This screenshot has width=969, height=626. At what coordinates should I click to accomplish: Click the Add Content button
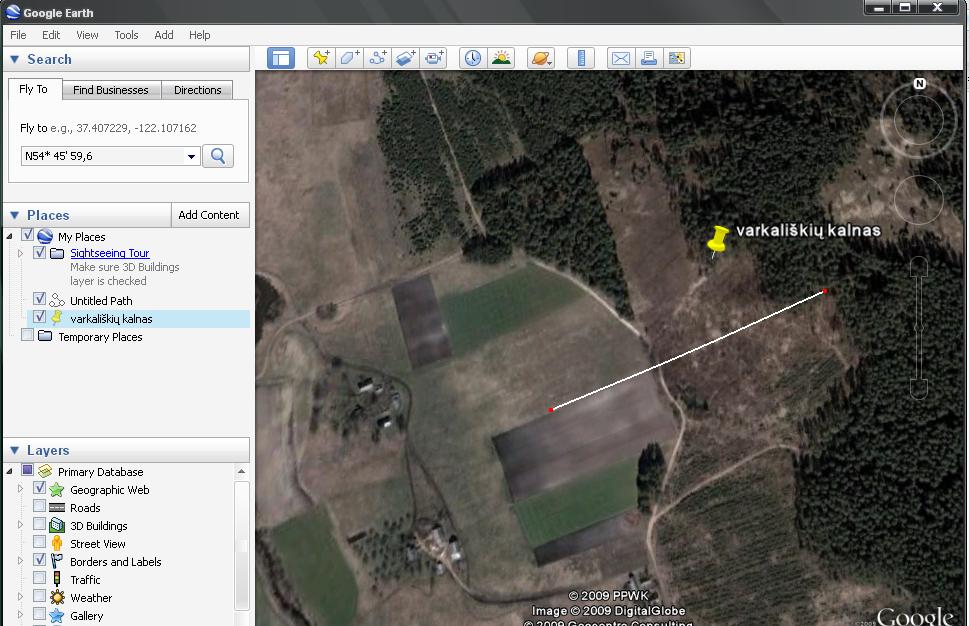click(x=209, y=215)
